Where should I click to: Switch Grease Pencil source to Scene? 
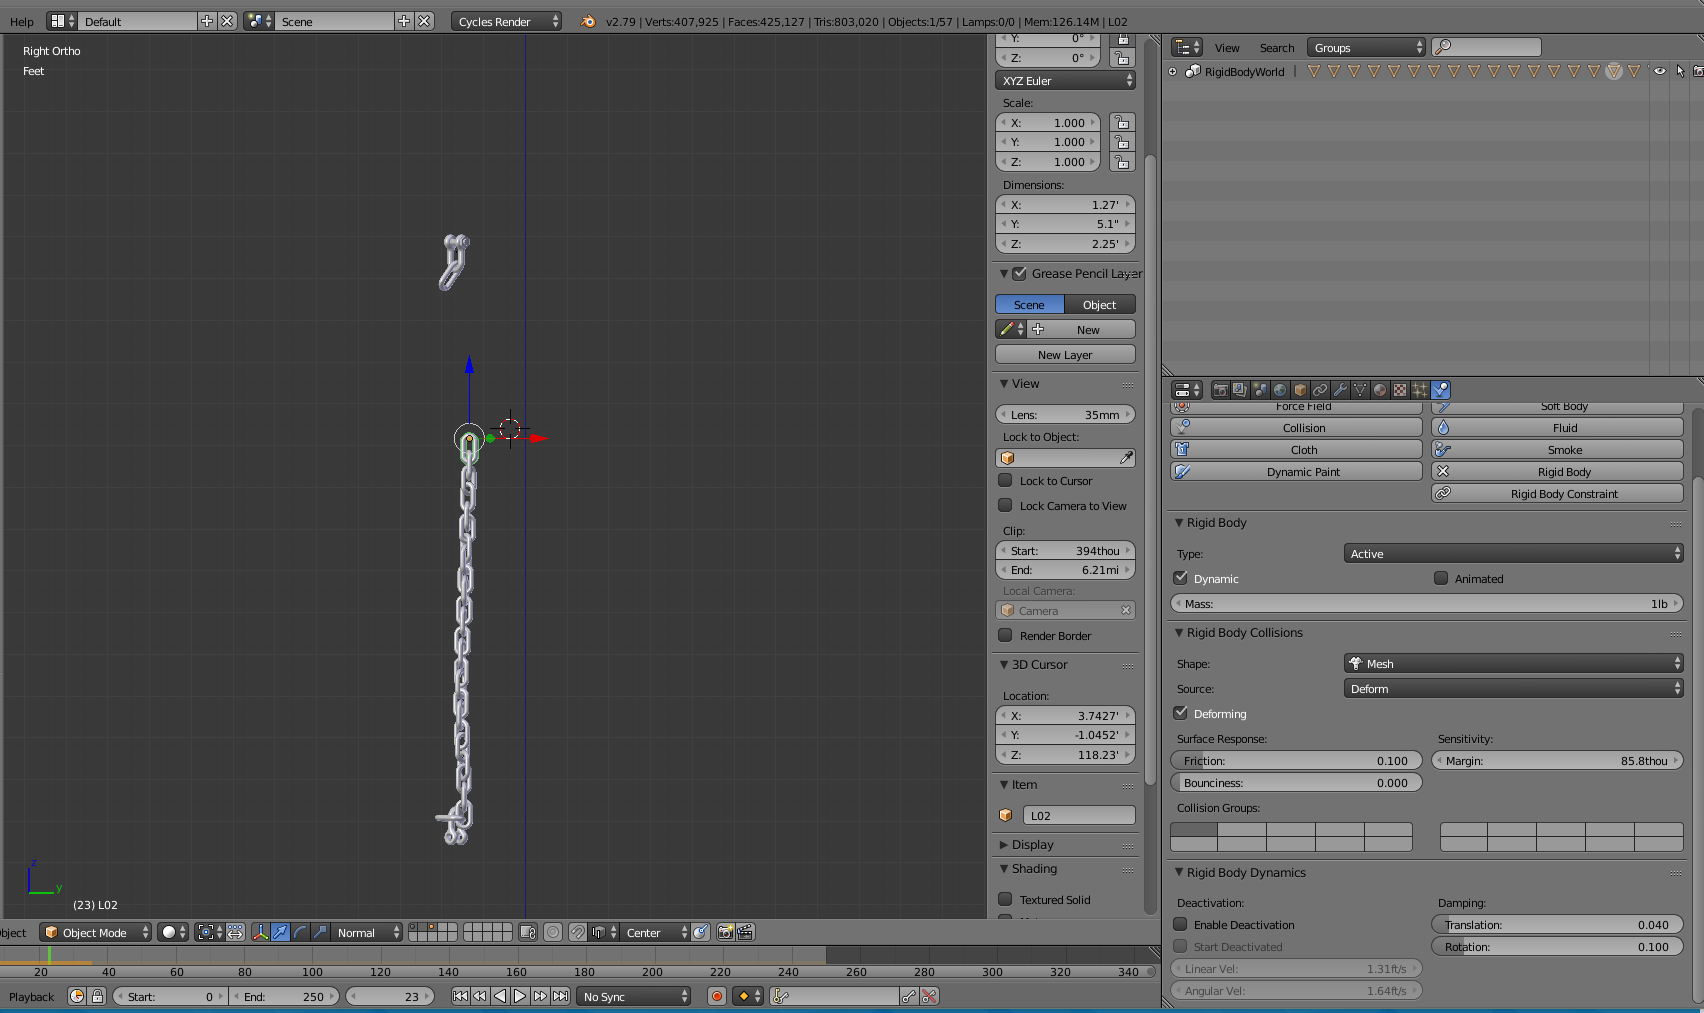(1029, 304)
